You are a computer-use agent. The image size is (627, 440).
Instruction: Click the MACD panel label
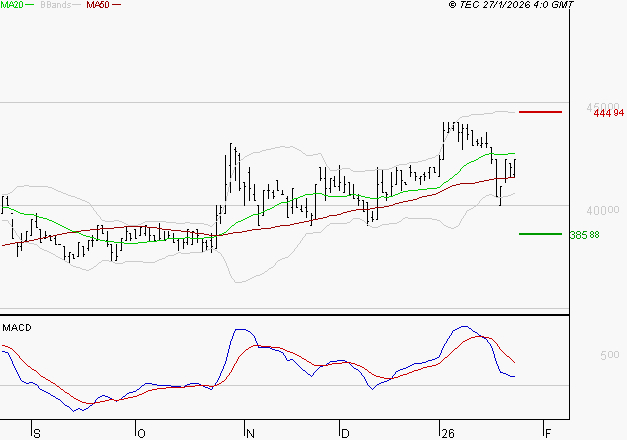(17, 328)
